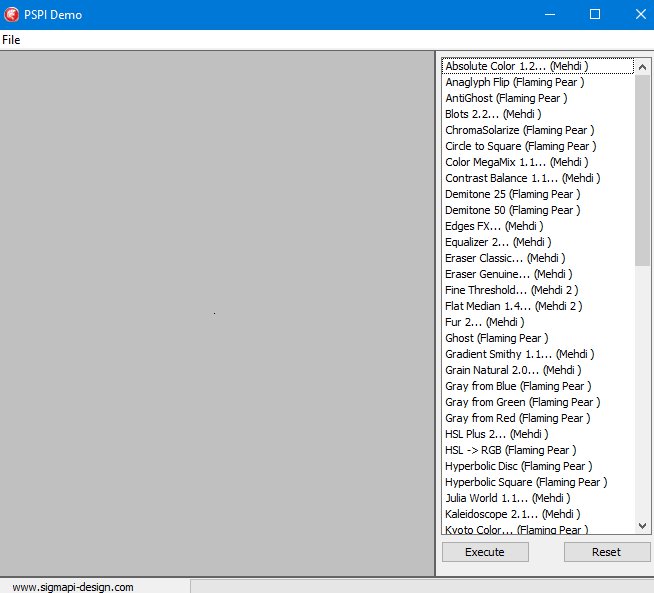
Task: Click the Reset button
Action: tap(607, 552)
